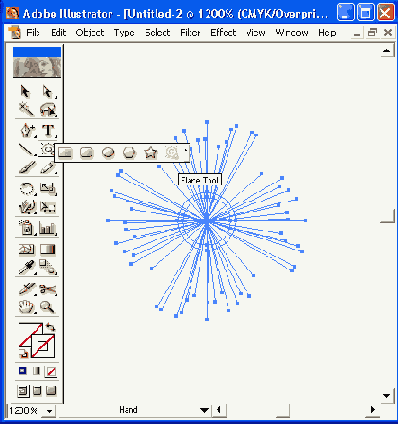Click the Fill color box

[30, 334]
